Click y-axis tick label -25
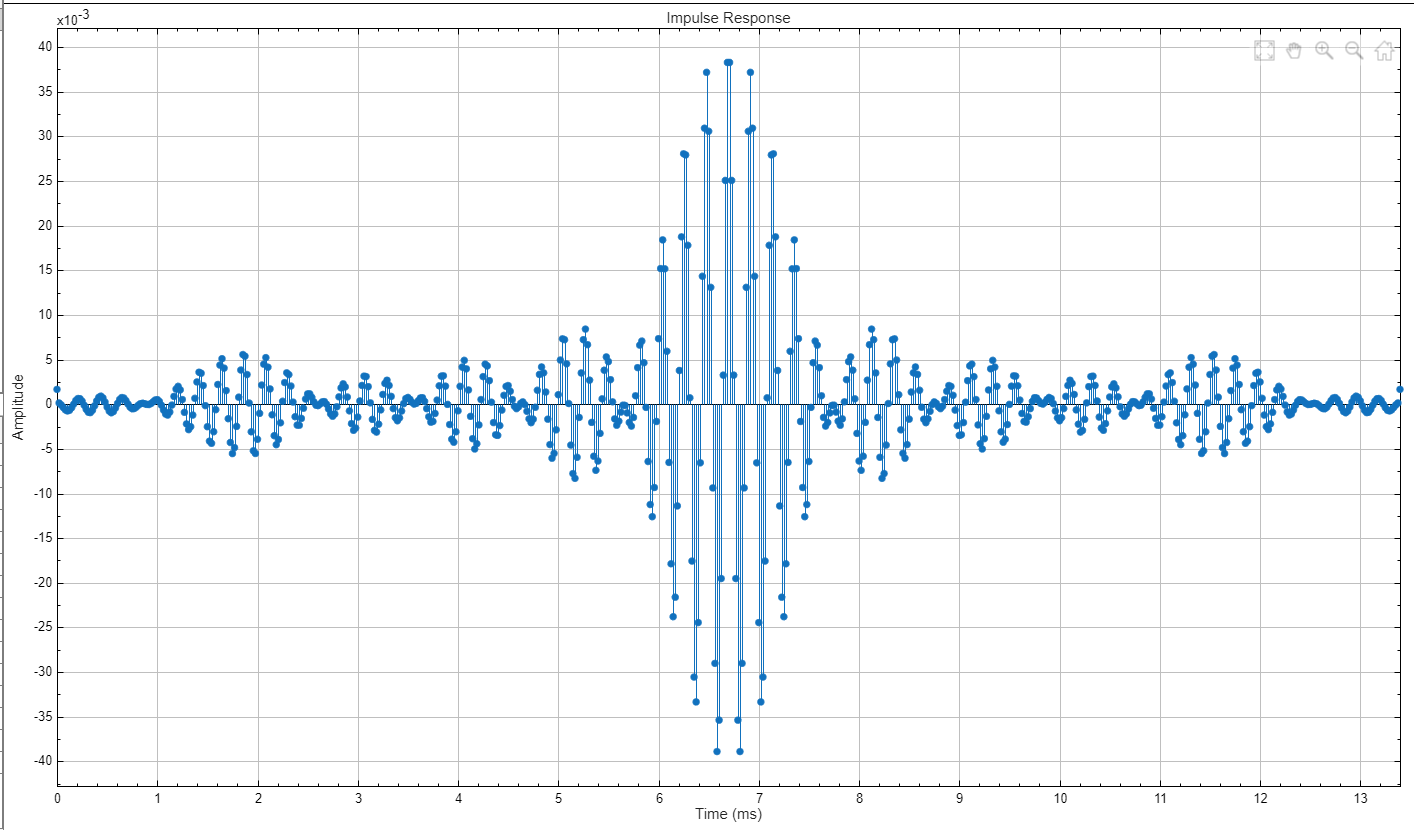Viewport: 1414px width, 830px height. point(42,627)
